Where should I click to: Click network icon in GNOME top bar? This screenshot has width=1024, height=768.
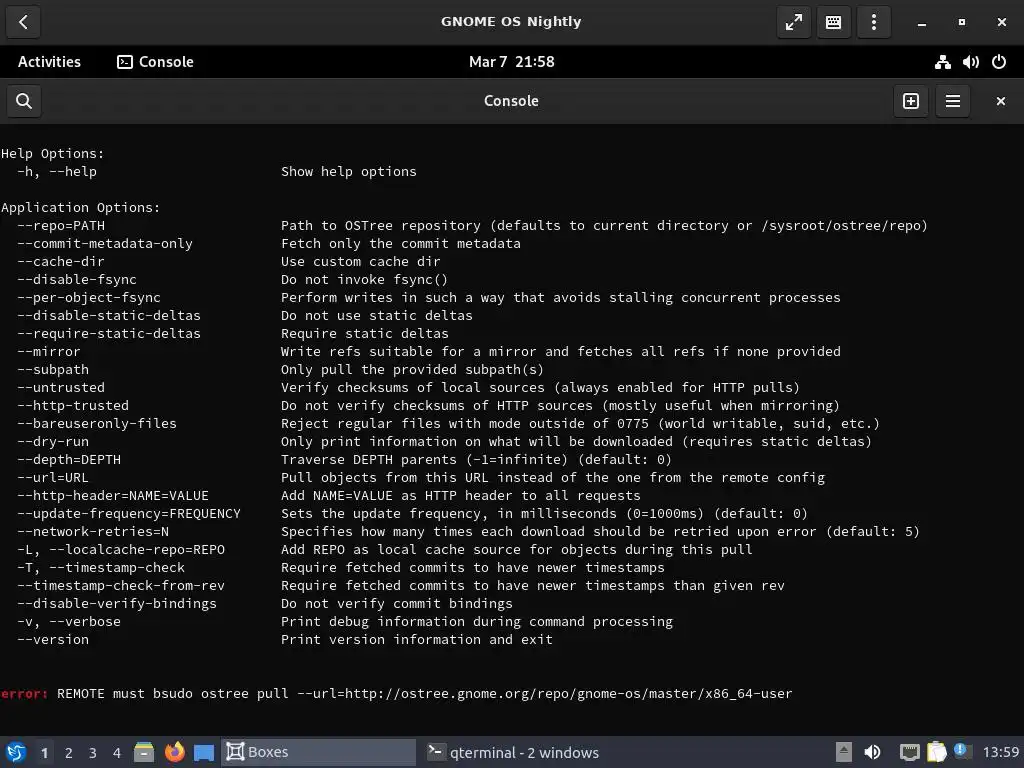[942, 62]
